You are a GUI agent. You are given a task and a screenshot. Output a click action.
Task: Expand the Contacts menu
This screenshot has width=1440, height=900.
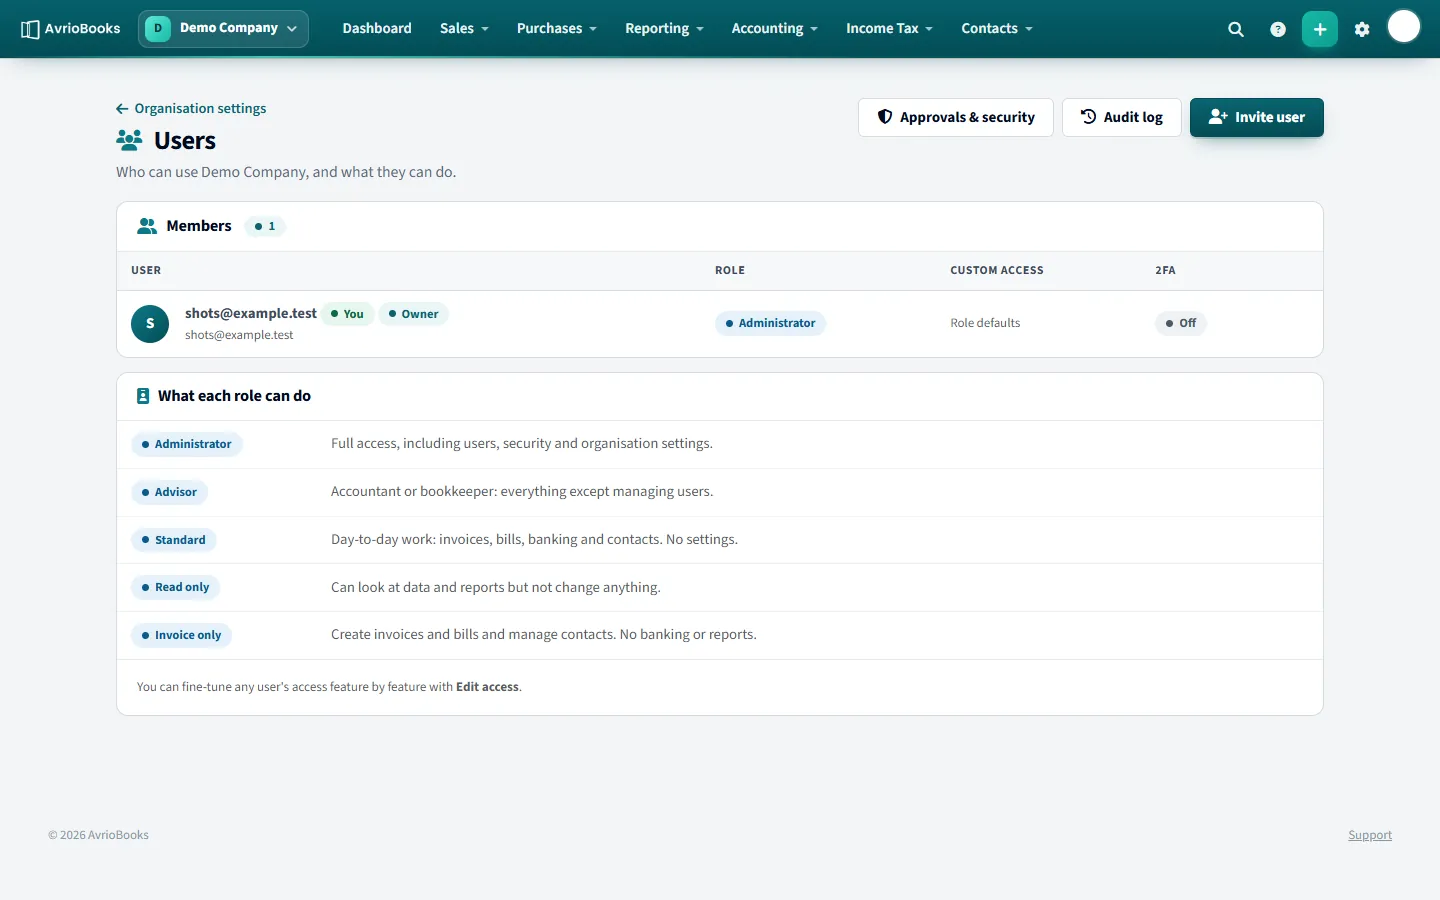(x=997, y=29)
